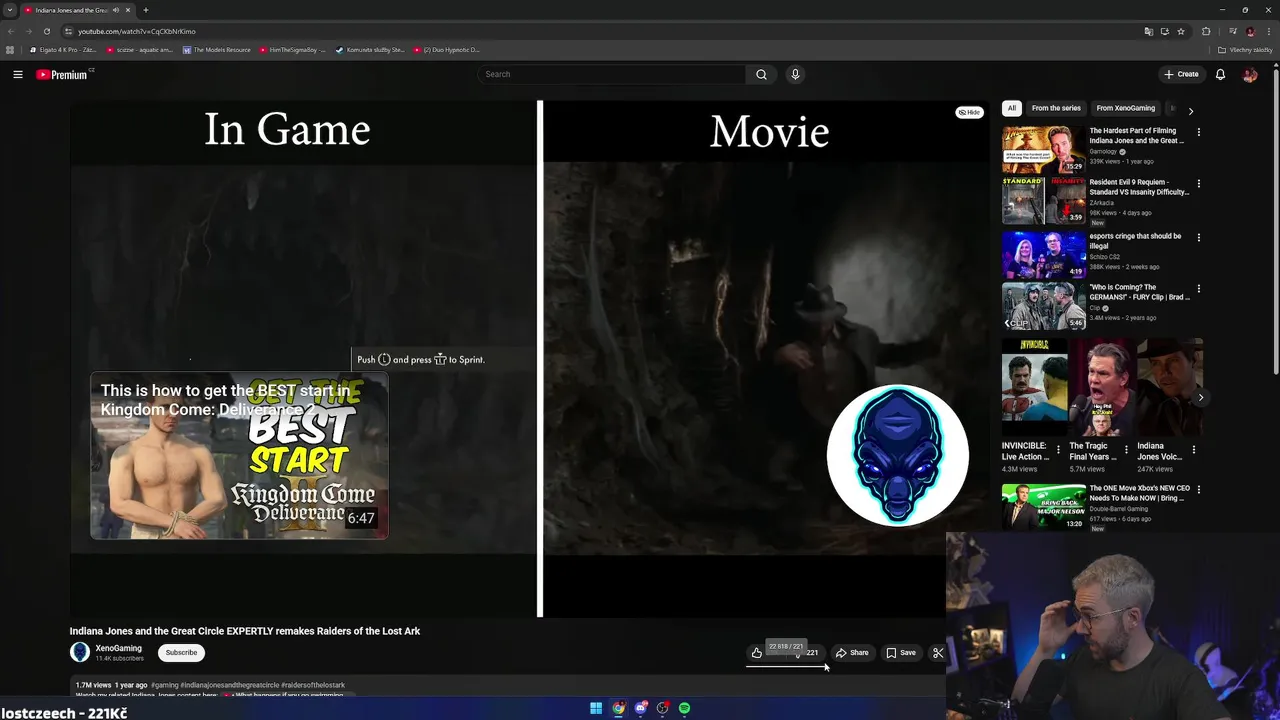Open a new browser tab

(146, 10)
